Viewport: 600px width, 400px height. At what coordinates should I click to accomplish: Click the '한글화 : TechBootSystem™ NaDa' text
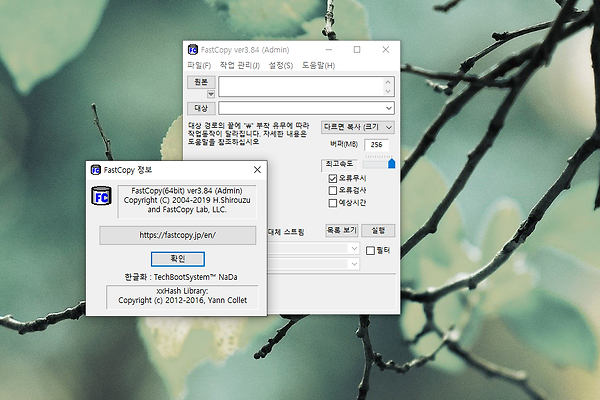point(181,277)
